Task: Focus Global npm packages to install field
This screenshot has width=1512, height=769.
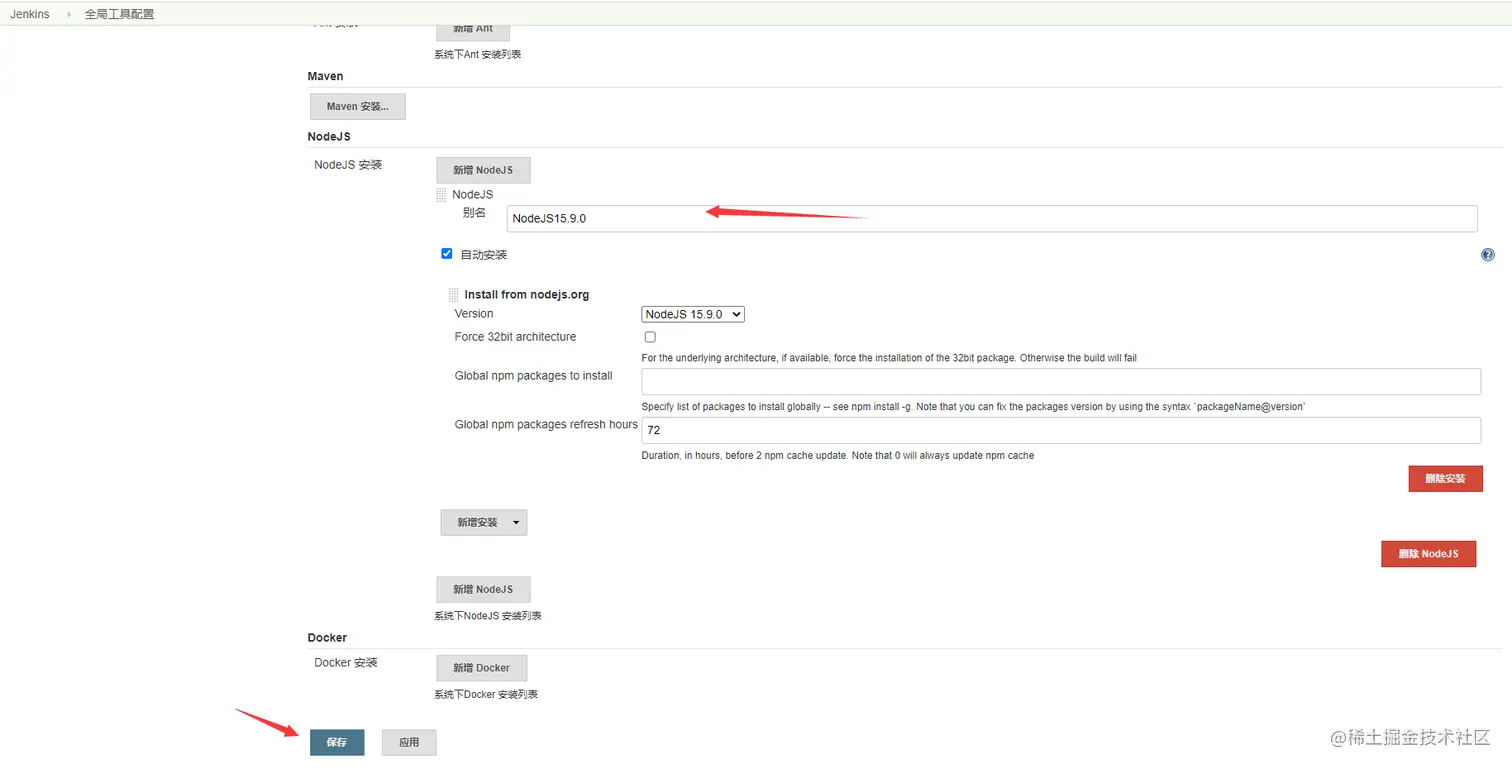Action: (x=1061, y=381)
